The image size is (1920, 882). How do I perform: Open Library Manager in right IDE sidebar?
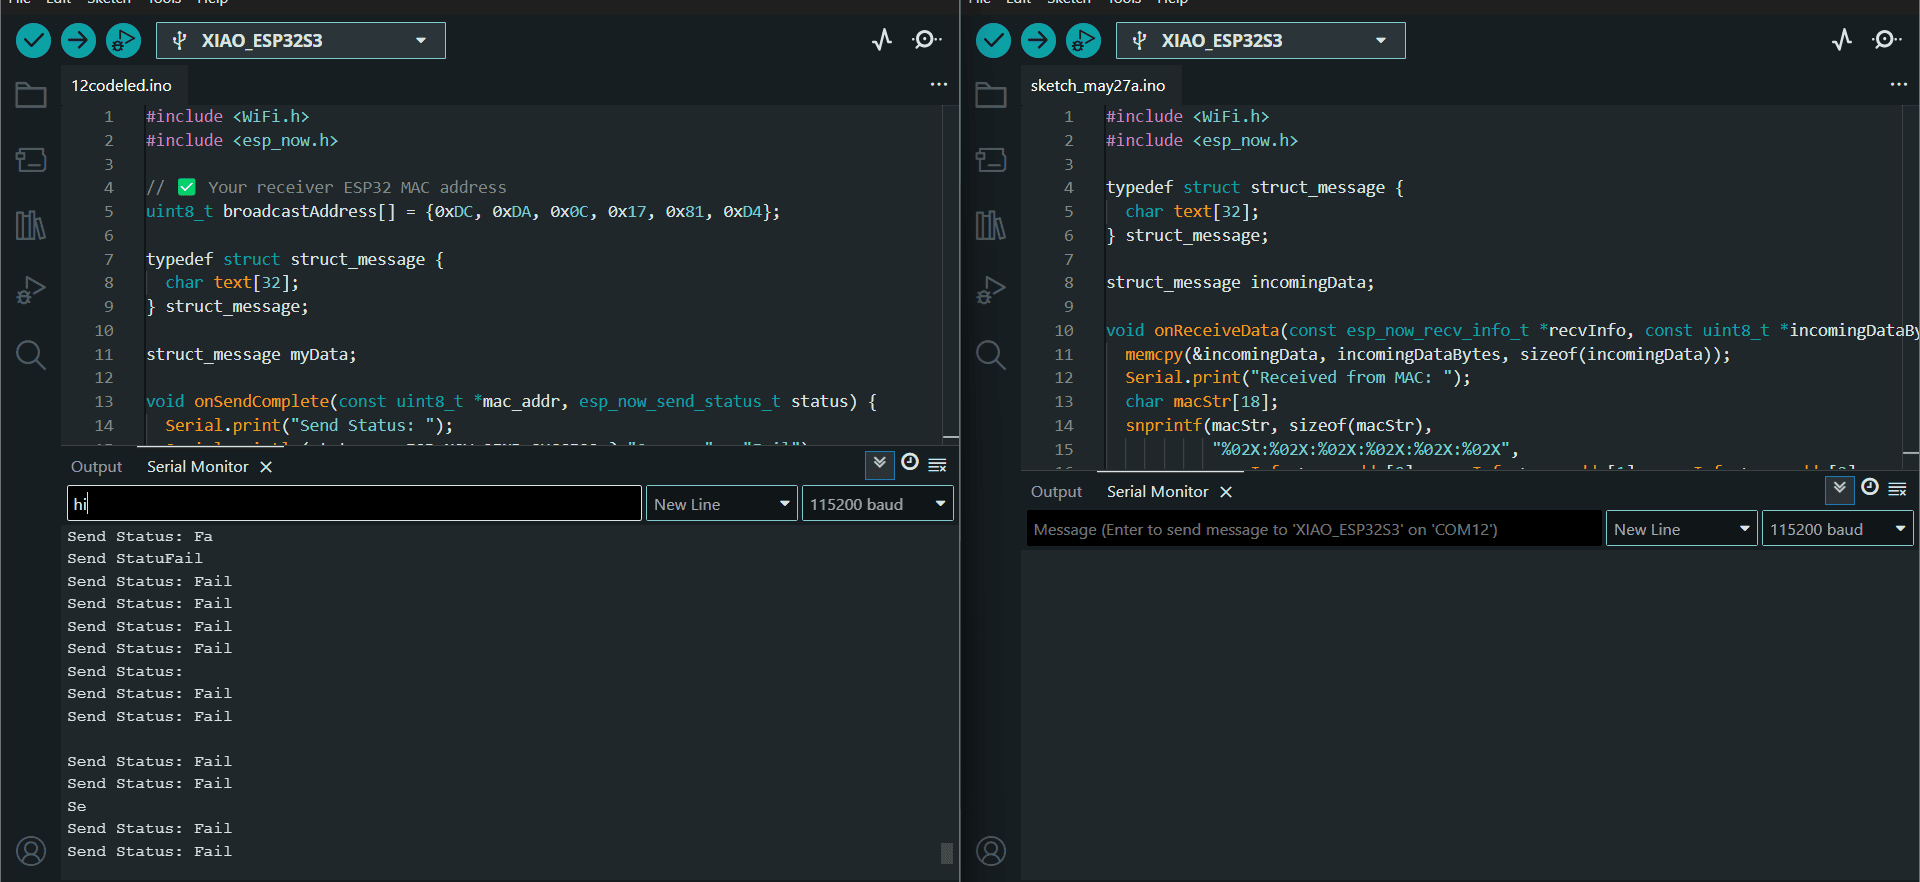click(x=991, y=225)
